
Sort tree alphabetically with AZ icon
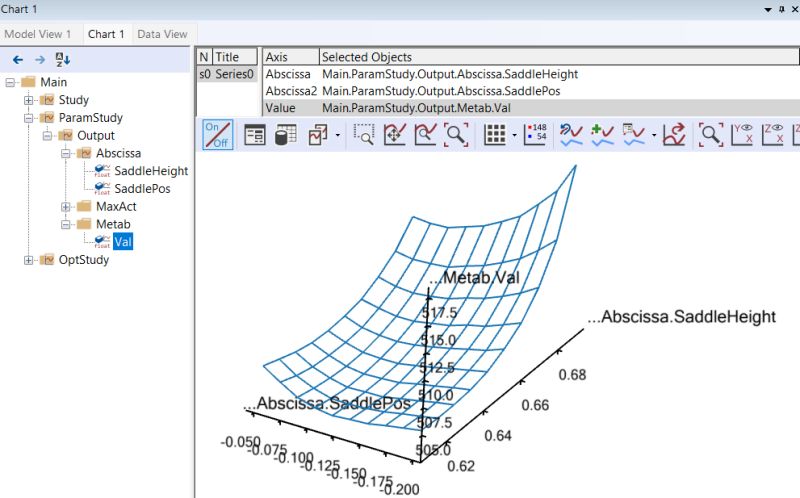(x=62, y=60)
